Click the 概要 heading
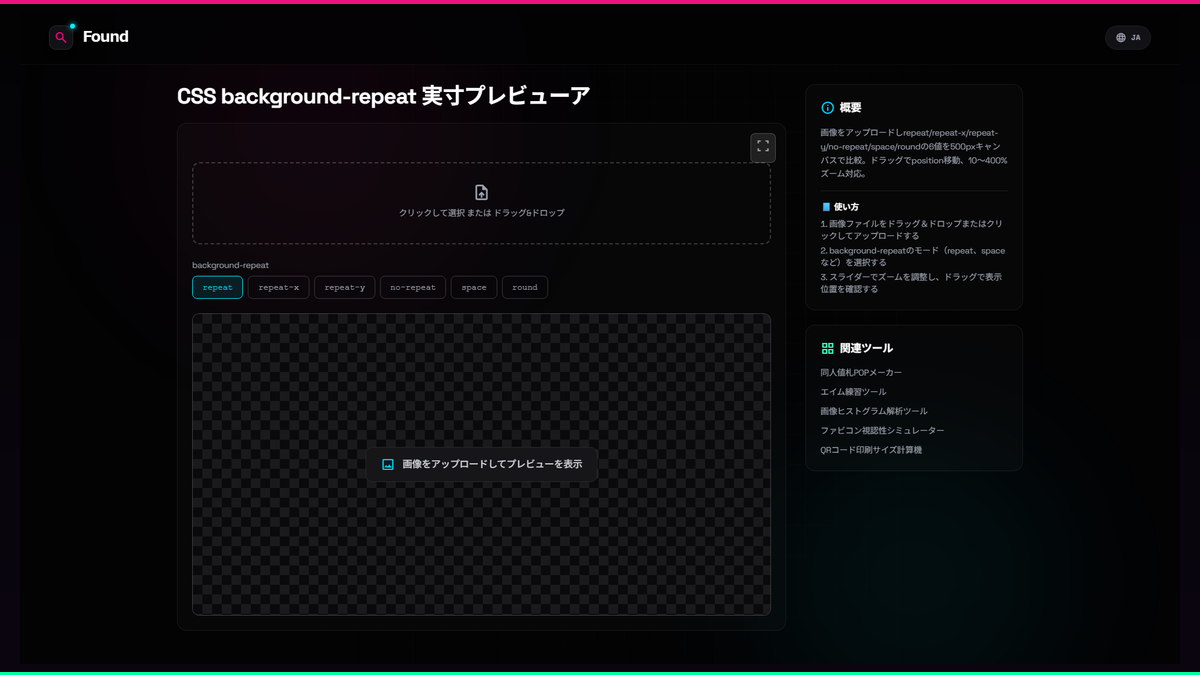Image resolution: width=1200 pixels, height=675 pixels. [x=850, y=108]
